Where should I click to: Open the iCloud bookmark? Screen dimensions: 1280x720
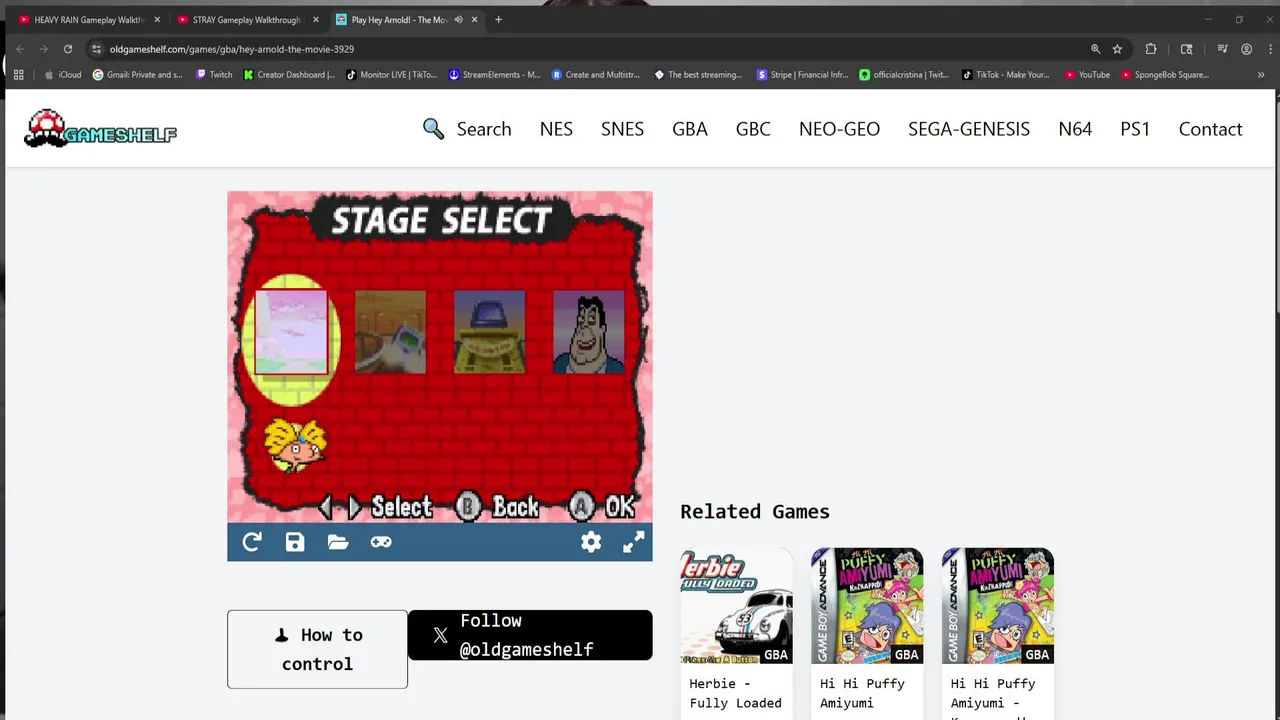[62, 75]
